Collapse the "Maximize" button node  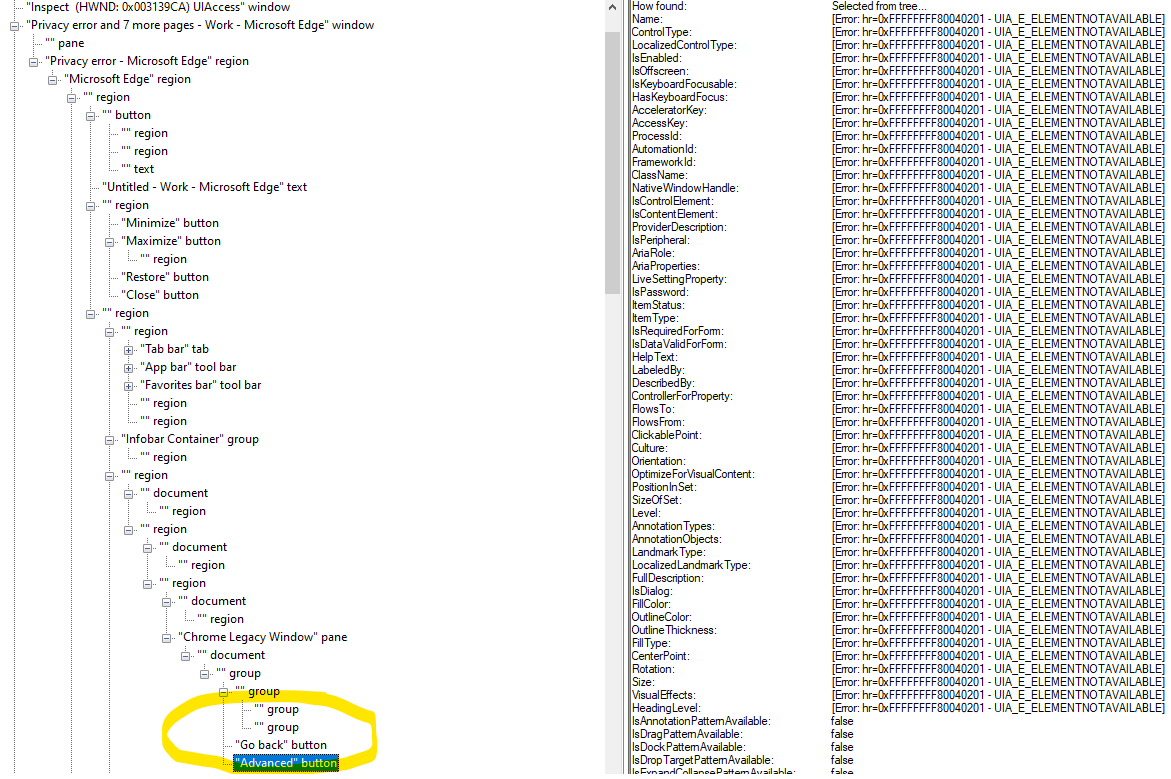[x=110, y=242]
